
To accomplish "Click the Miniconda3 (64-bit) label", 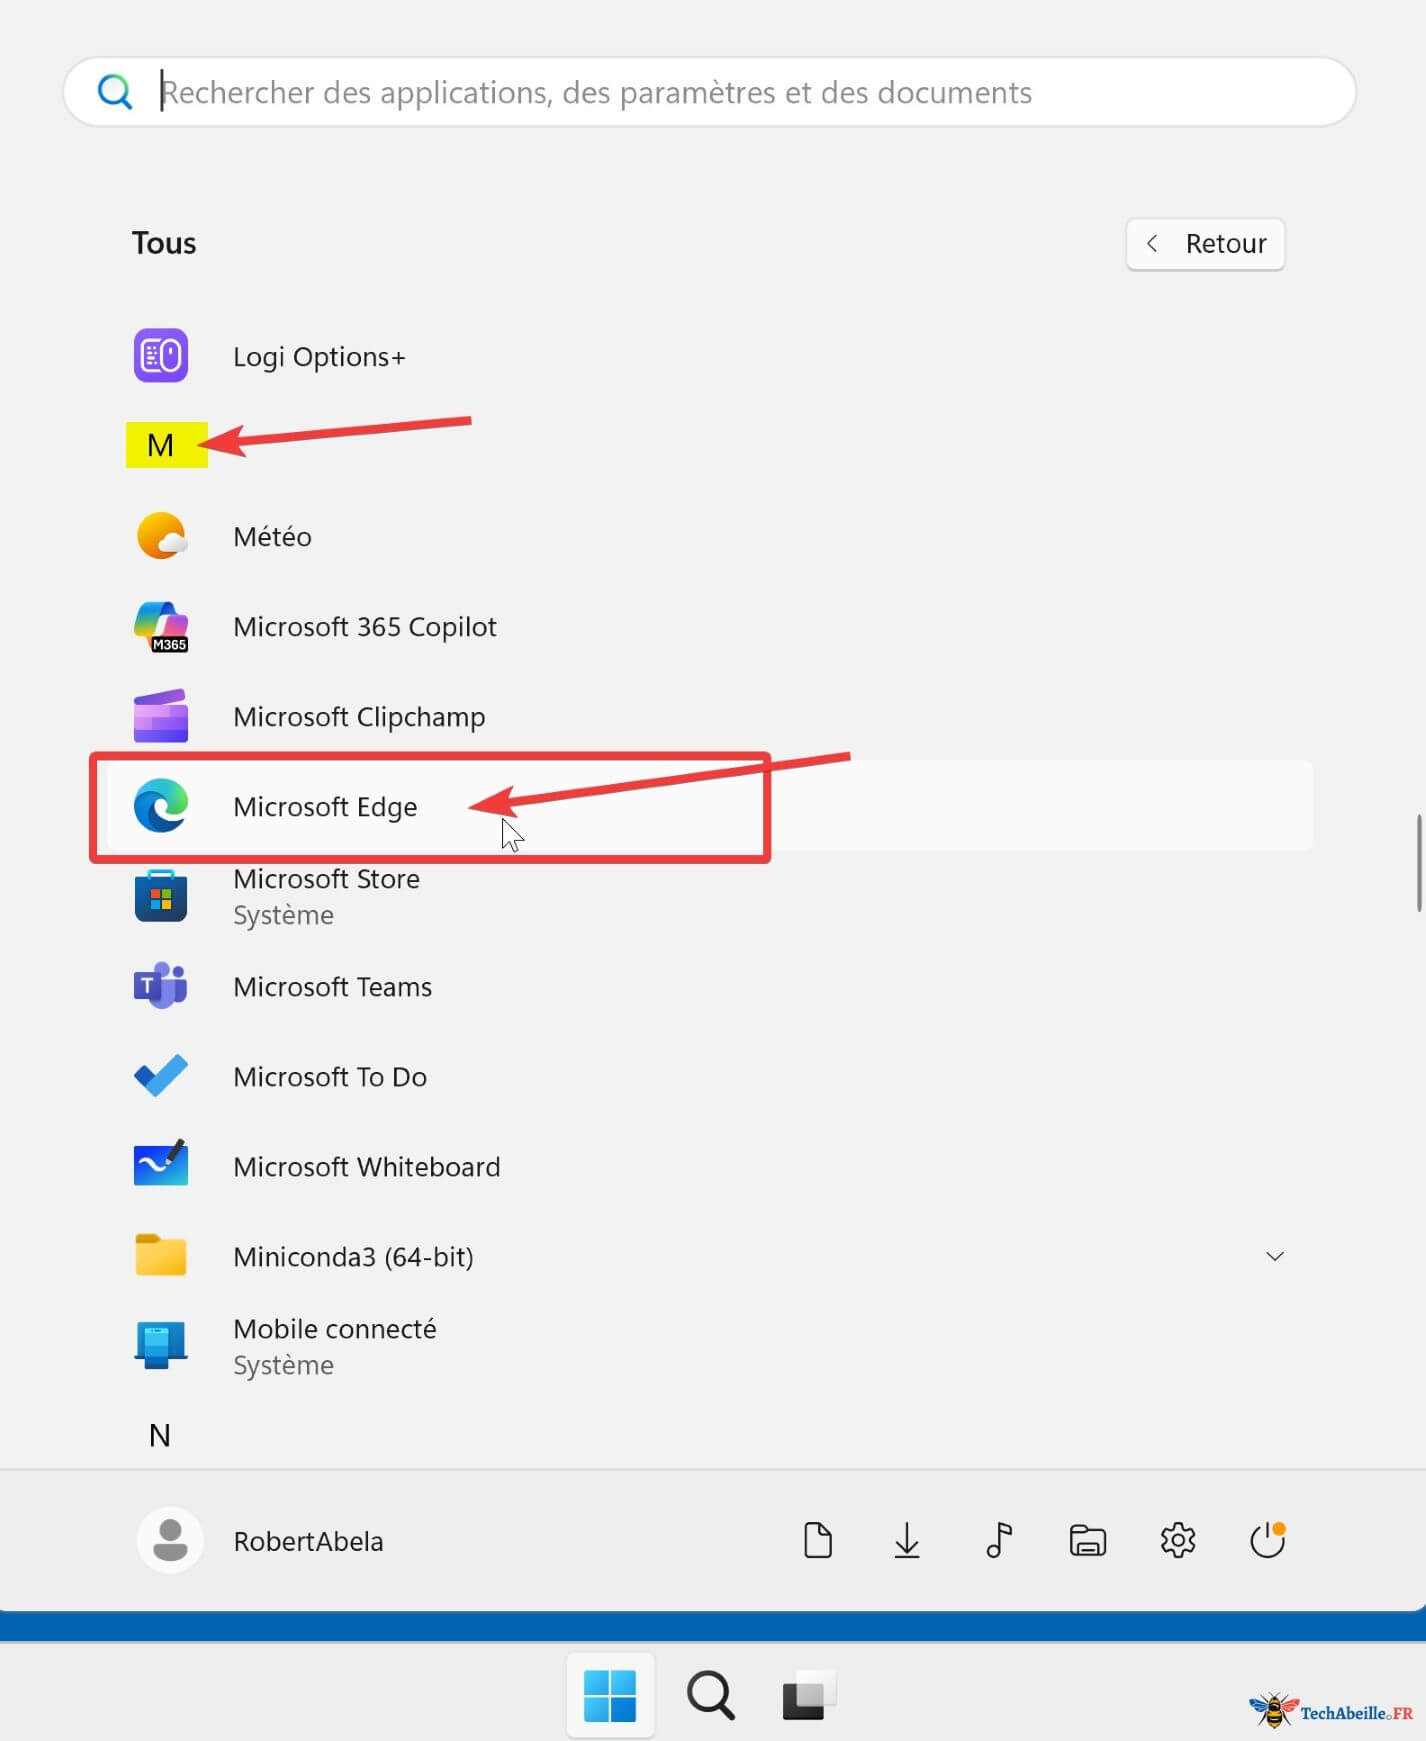I will click(353, 1257).
